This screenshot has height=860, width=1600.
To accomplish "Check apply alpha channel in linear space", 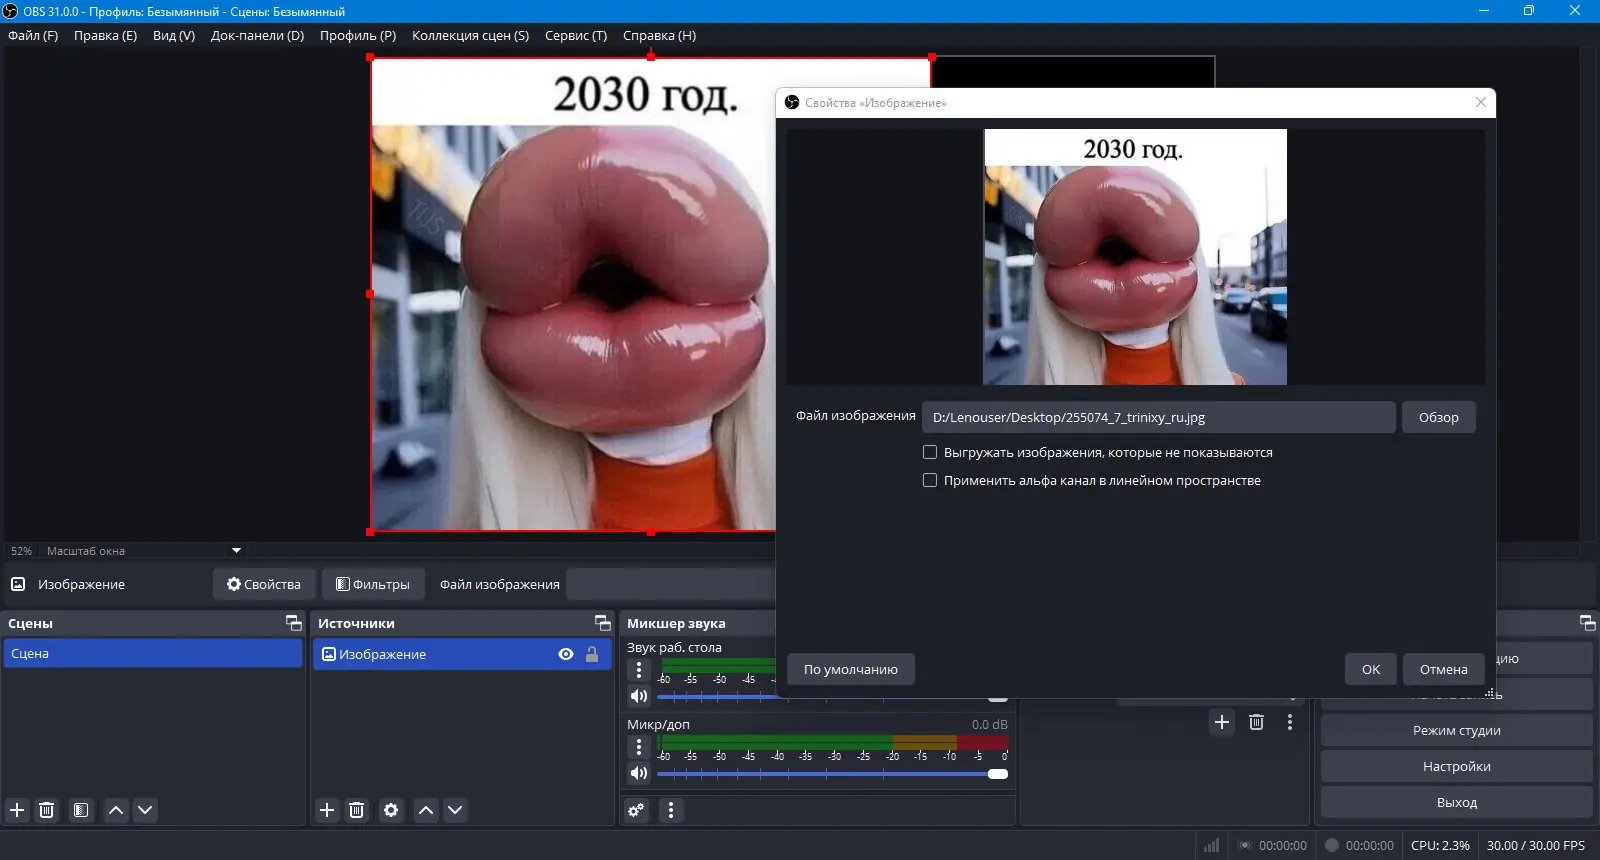I will click(930, 480).
